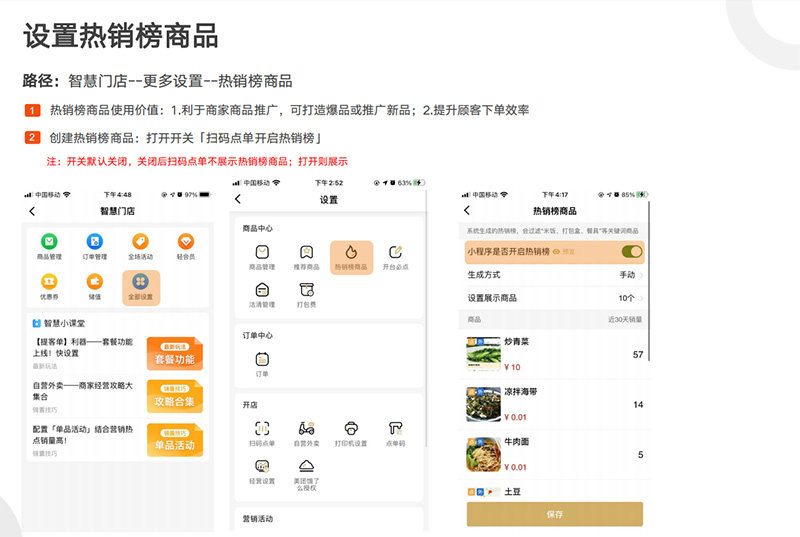Open article 配置「单品活动」结合营销热点
Screen dimensions: 800x537
click(83, 434)
